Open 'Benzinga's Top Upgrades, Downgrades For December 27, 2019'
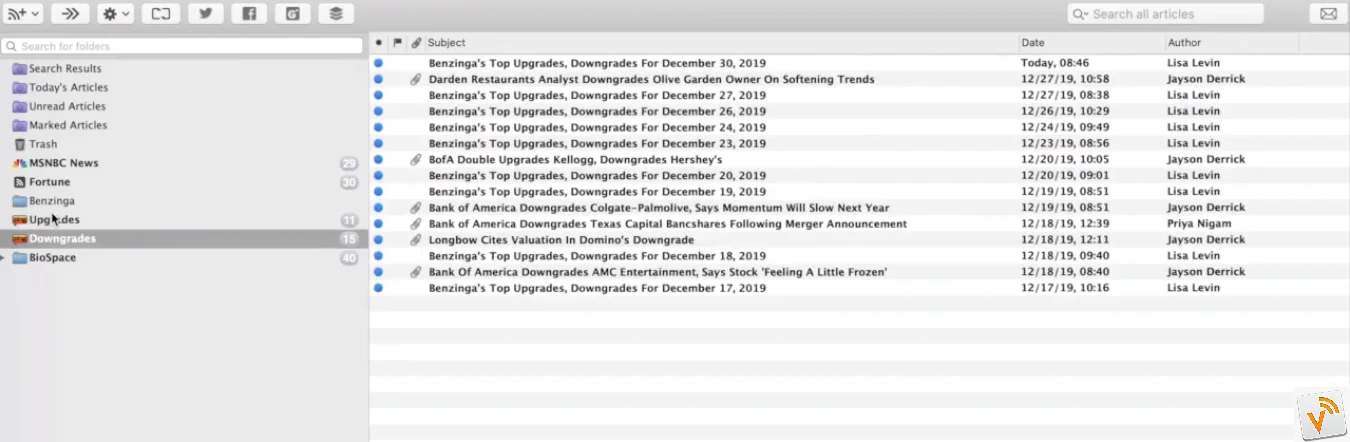 597,95
